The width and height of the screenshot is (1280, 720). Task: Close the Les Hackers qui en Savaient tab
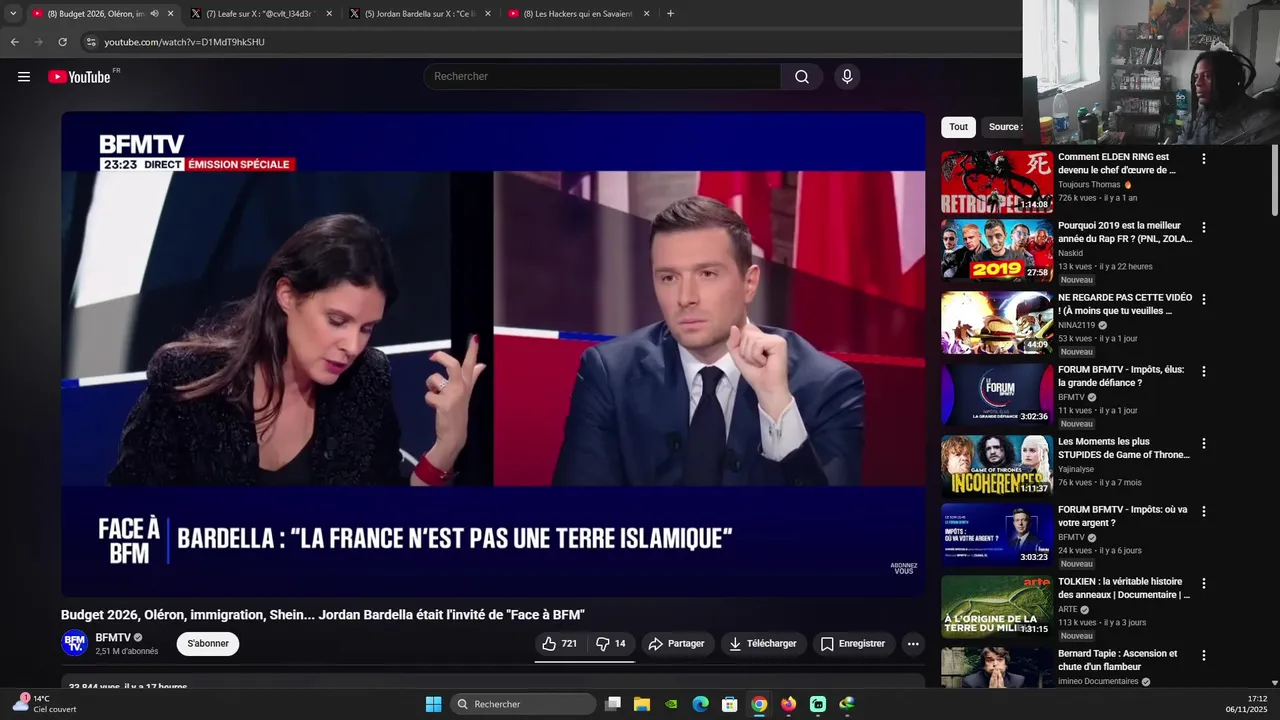tap(646, 14)
